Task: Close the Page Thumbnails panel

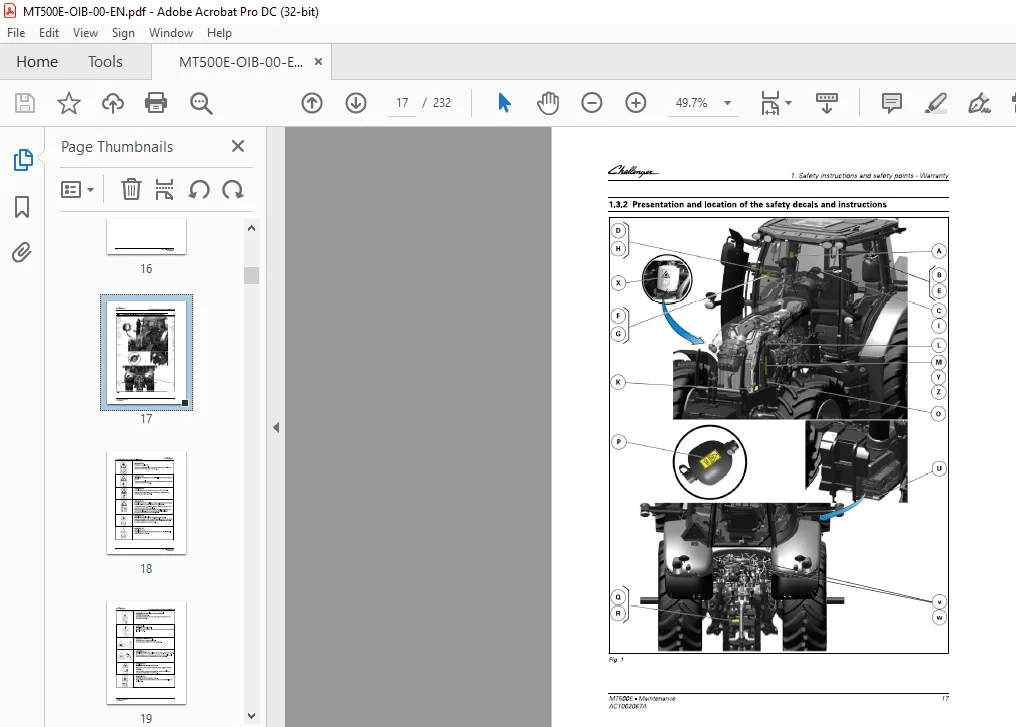Action: tap(238, 146)
